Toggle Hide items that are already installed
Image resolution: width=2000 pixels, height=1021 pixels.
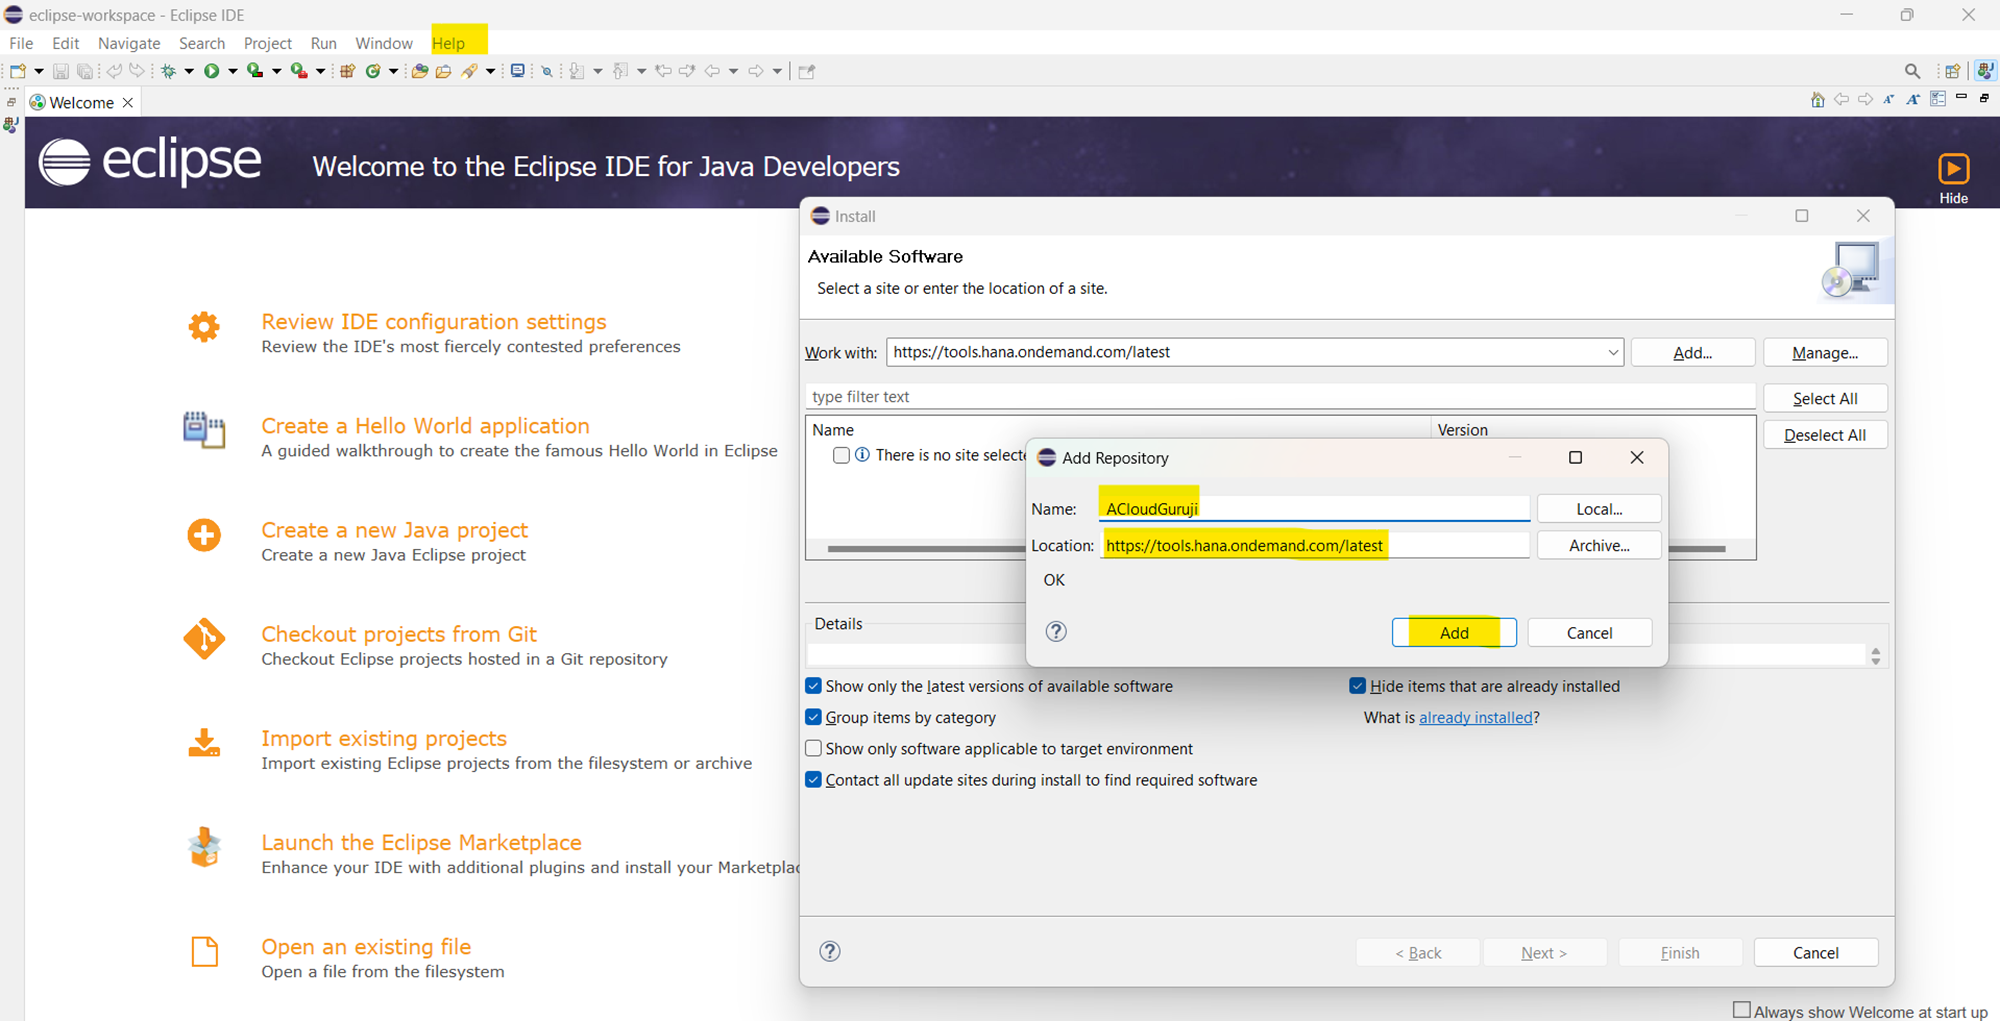pos(1358,686)
